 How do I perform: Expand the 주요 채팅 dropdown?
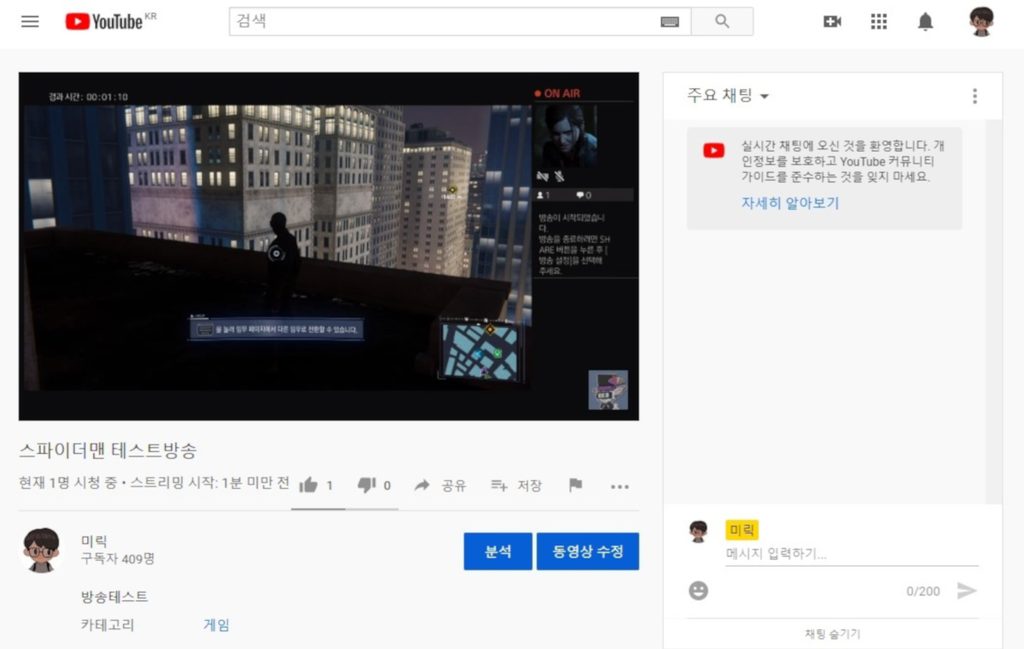pyautogui.click(x=728, y=95)
